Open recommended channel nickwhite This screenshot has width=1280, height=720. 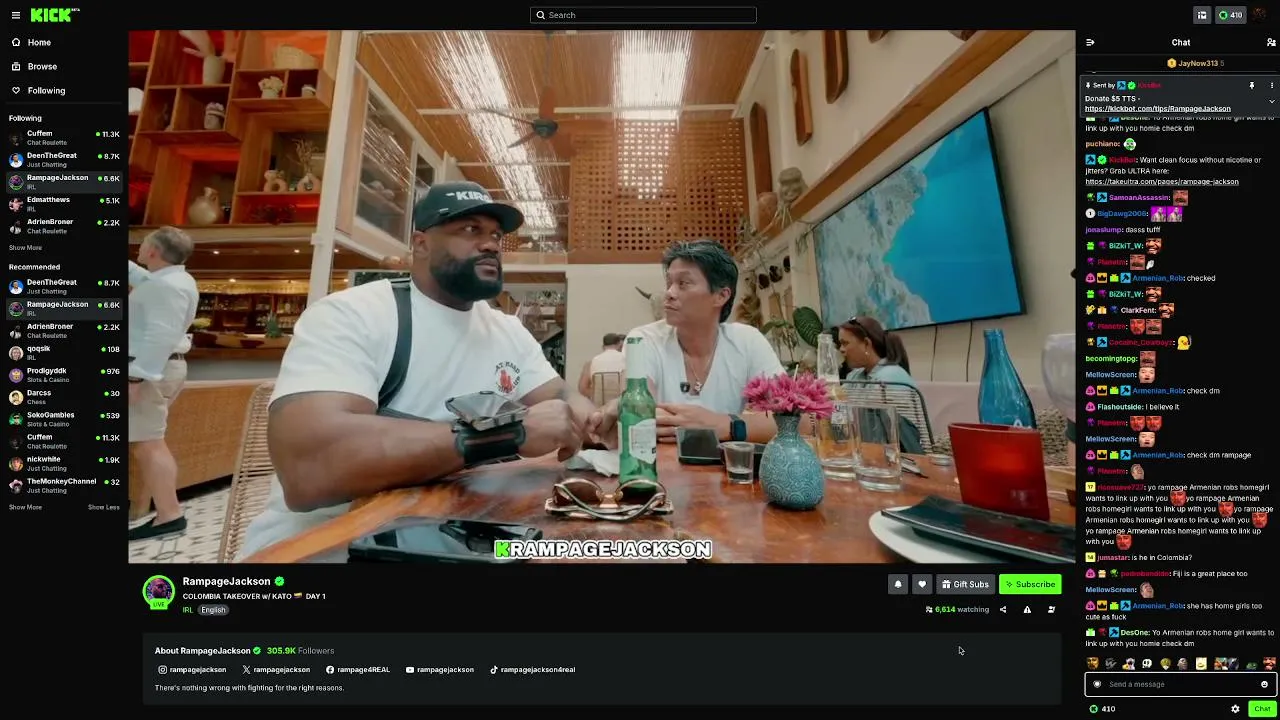(64, 463)
